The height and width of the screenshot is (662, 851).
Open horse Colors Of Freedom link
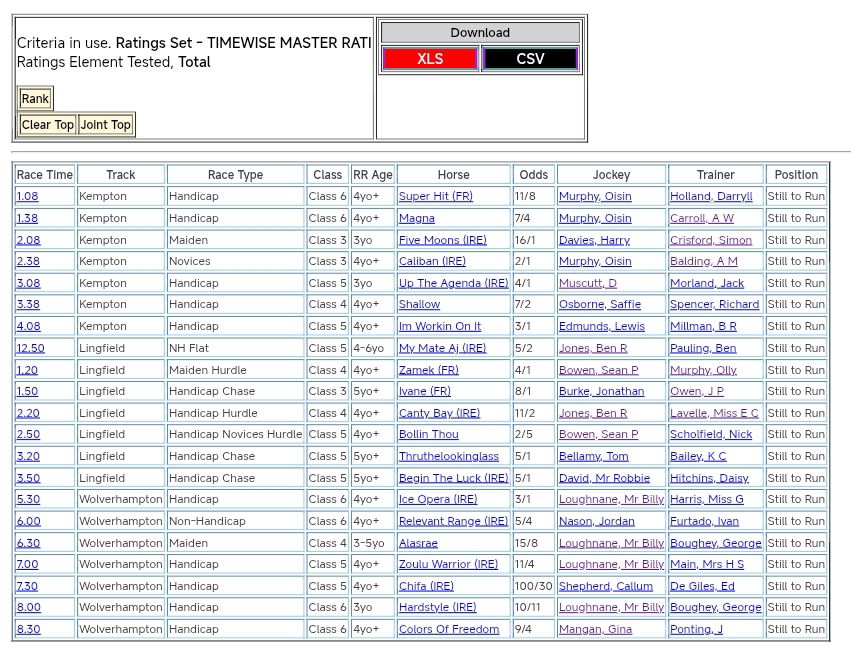click(448, 630)
